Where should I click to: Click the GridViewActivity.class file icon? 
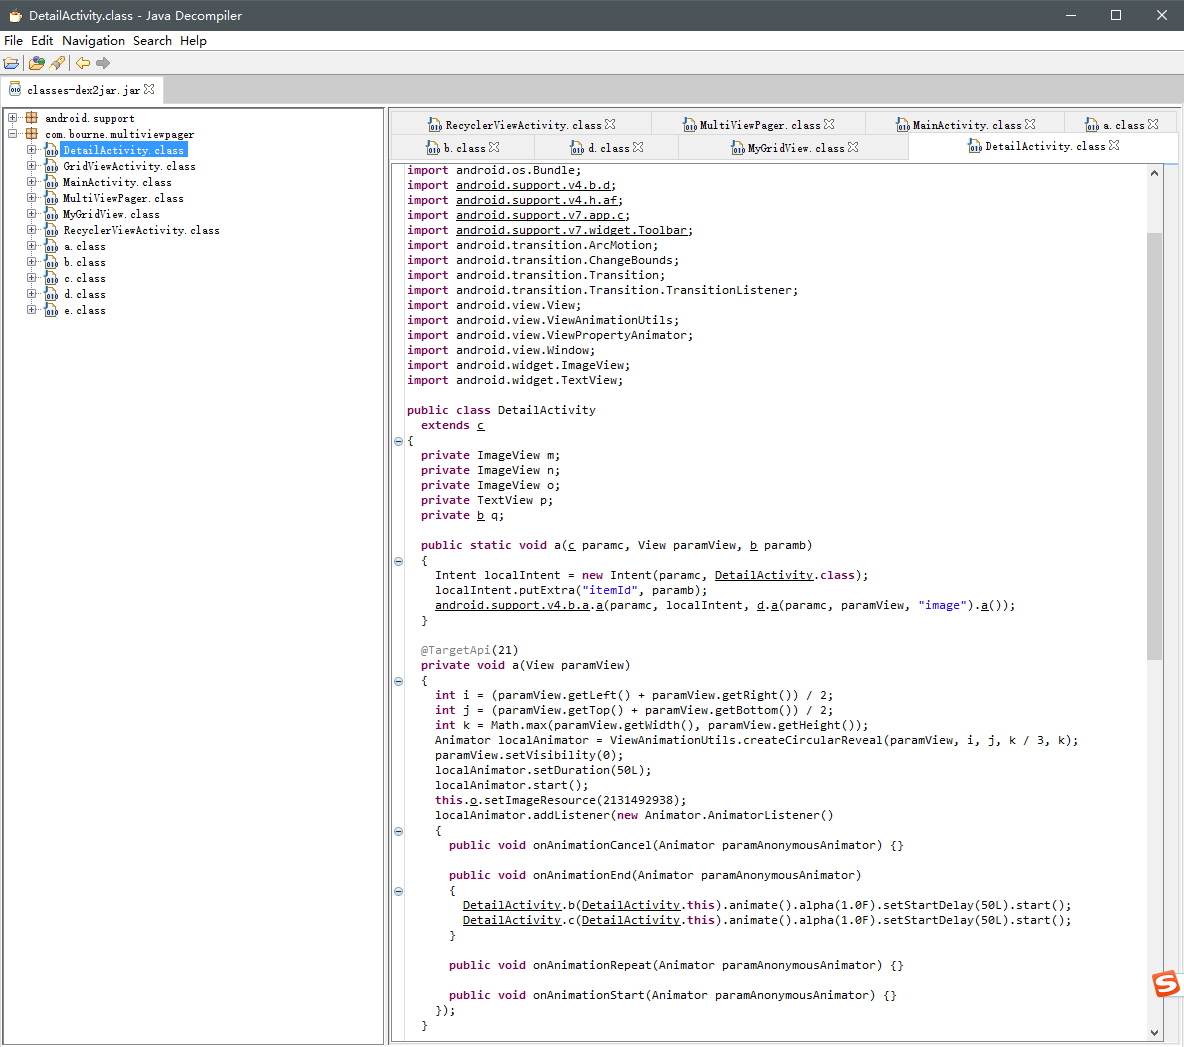click(x=51, y=166)
